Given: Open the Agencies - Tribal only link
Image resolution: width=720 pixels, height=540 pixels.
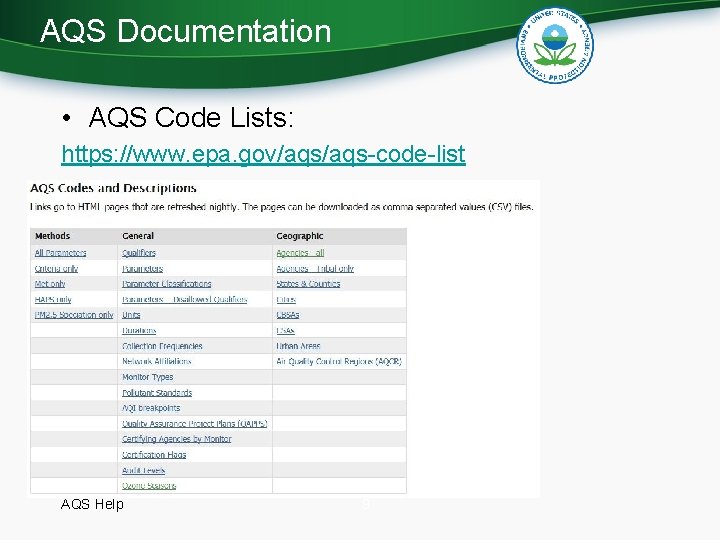Looking at the screenshot, I should point(315,269).
